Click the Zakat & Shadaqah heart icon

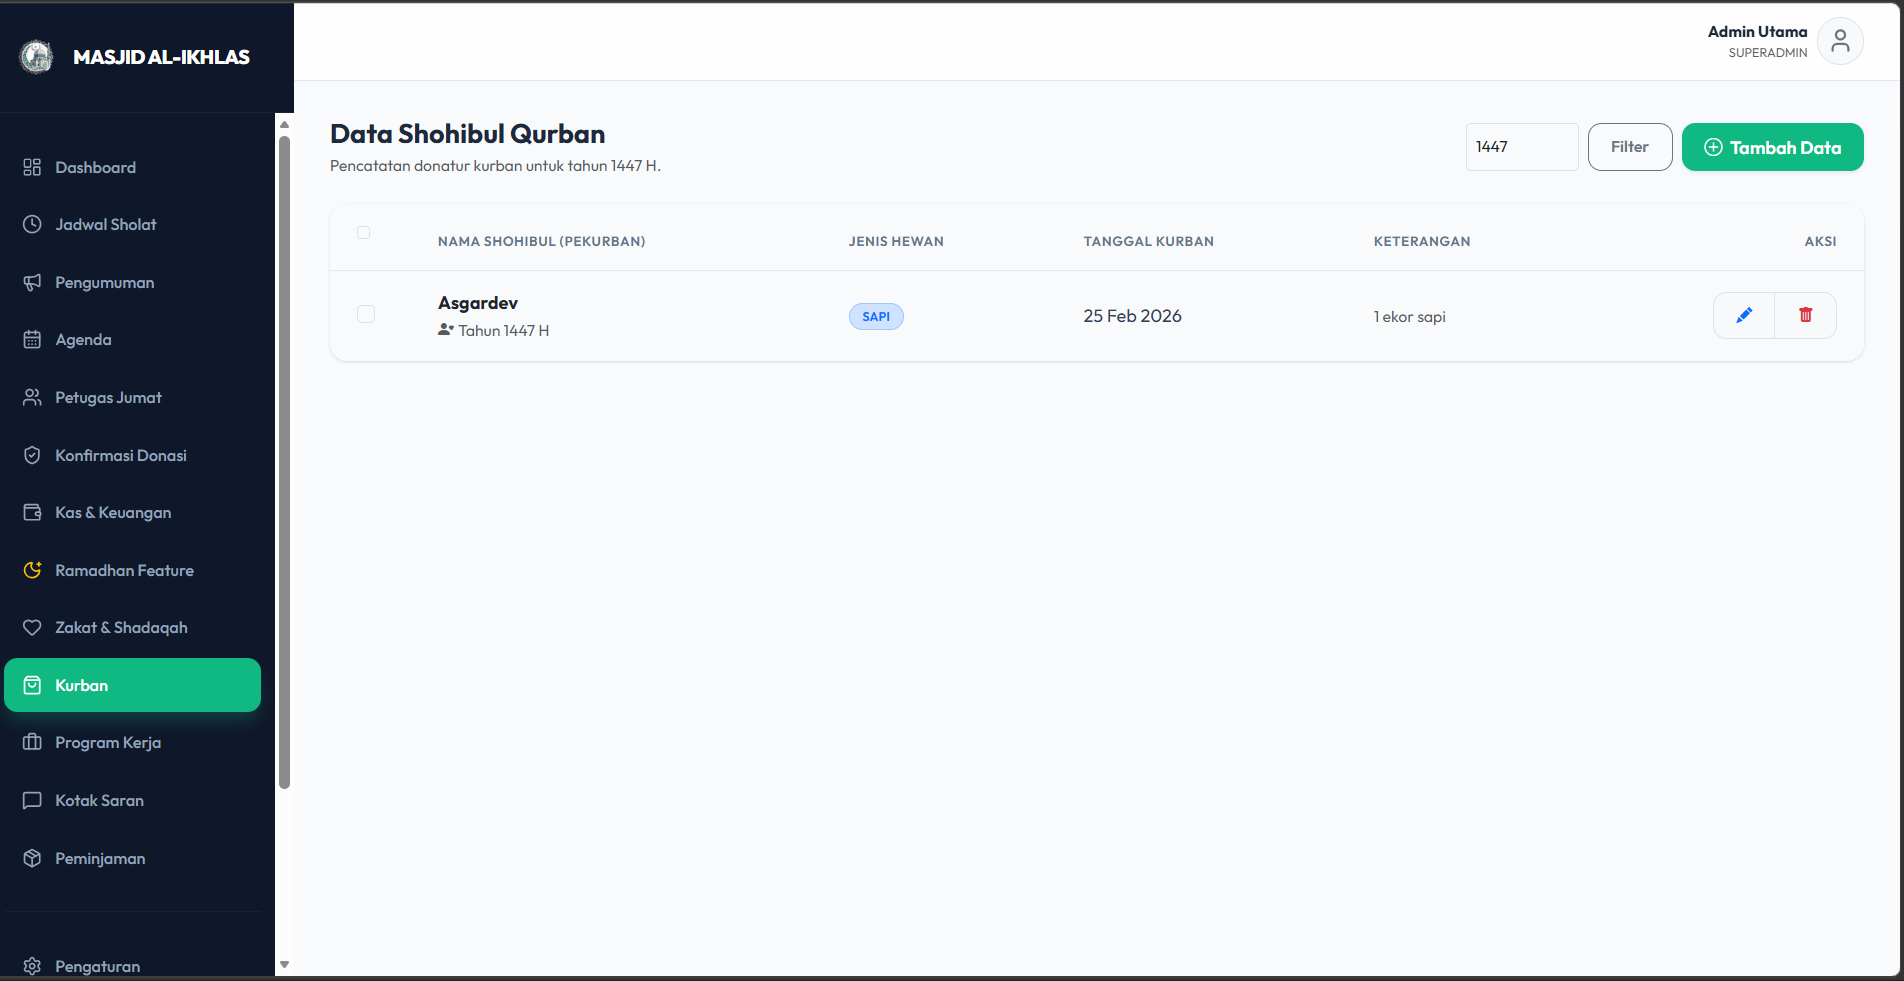click(x=32, y=627)
